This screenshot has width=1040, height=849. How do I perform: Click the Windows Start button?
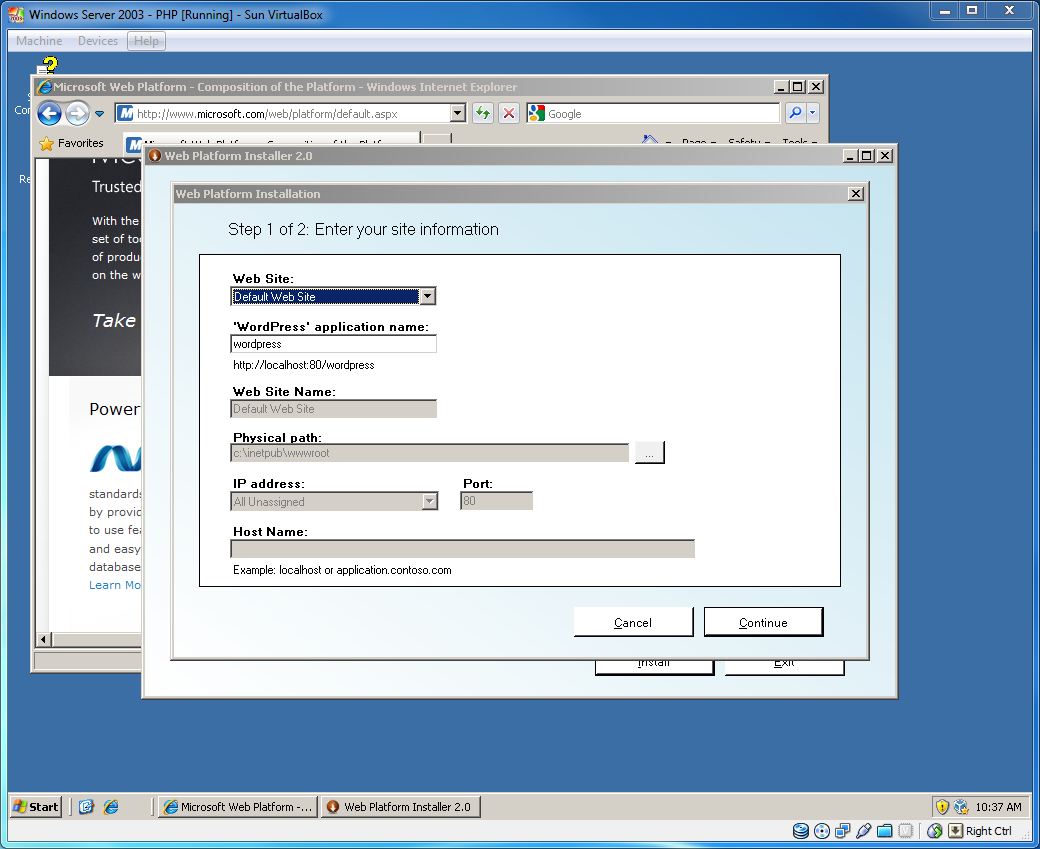pos(36,807)
